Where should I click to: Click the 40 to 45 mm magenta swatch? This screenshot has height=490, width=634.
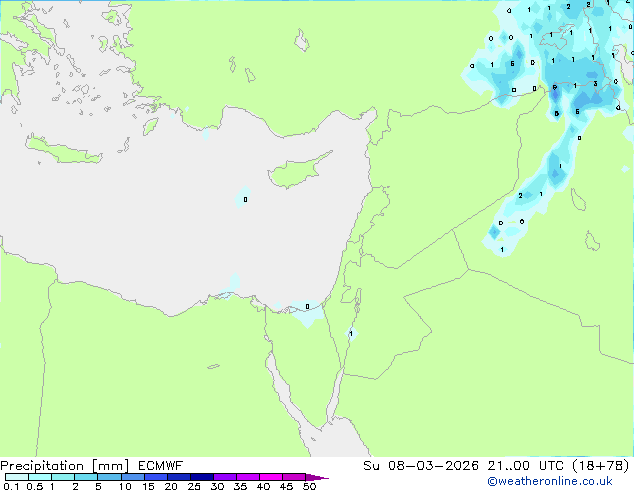pyautogui.click(x=271, y=477)
